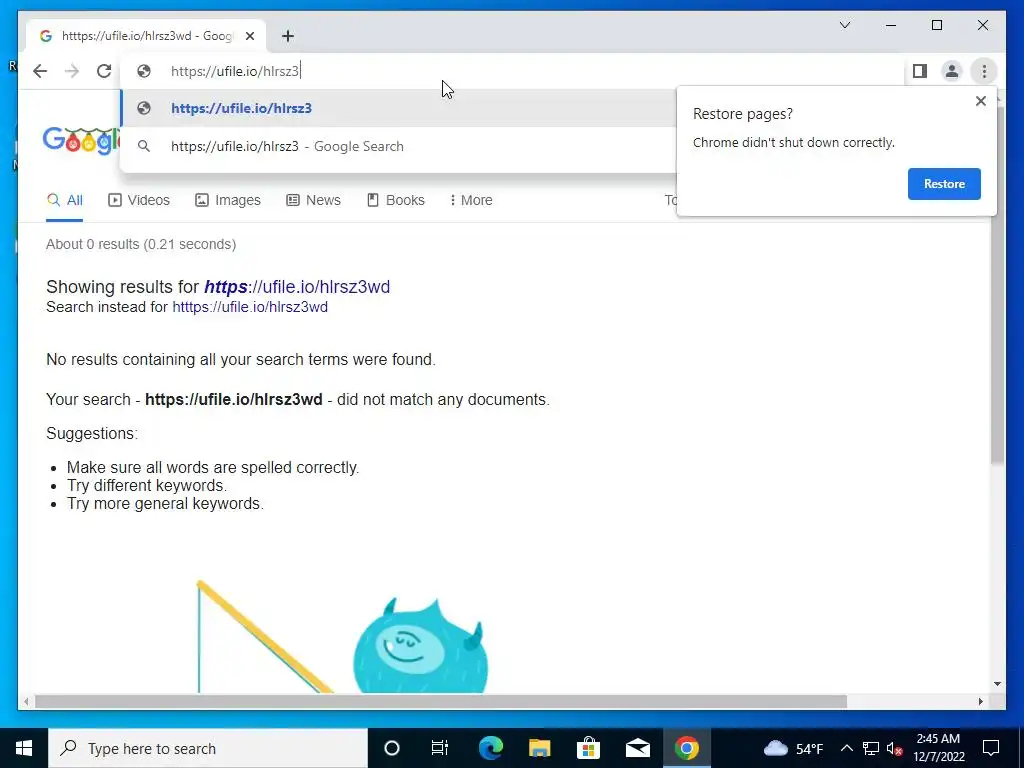Select the https://ufile.io/hlrsz3 URL suggestion

[x=398, y=108]
